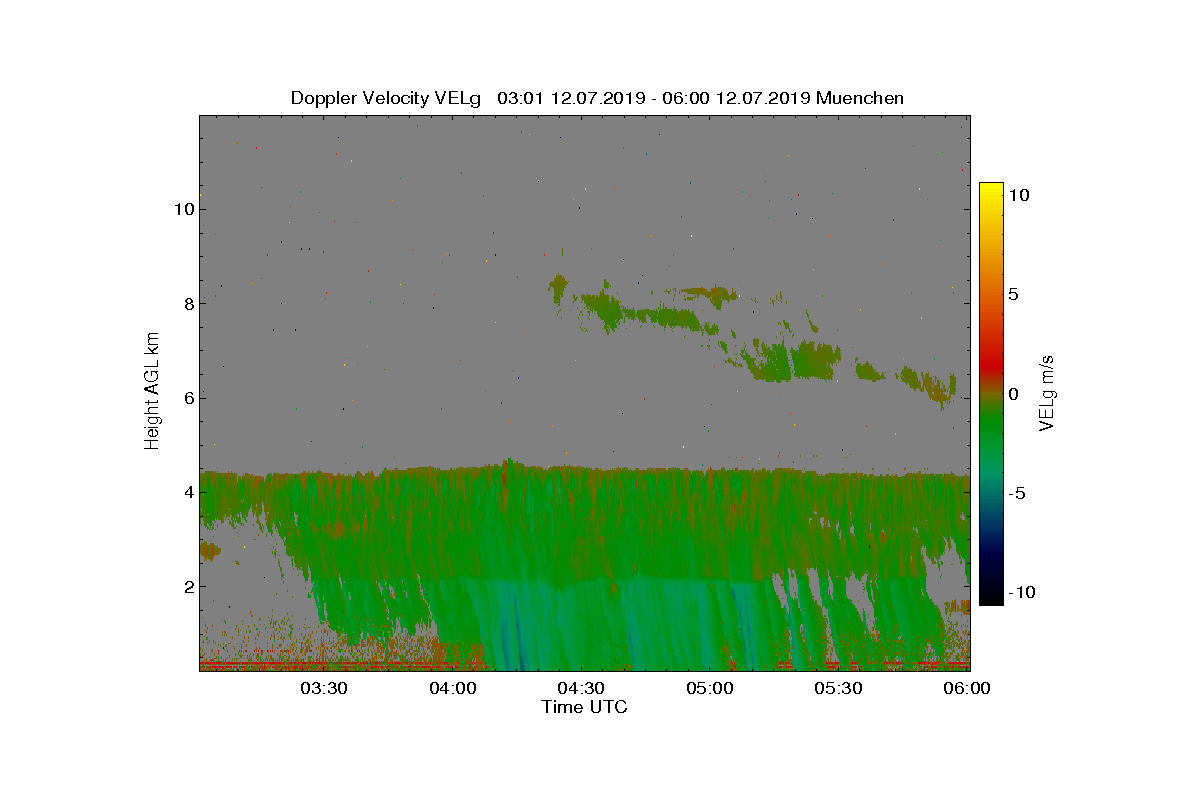
Task: Click the '04:30' time tick label
Action: click(581, 688)
